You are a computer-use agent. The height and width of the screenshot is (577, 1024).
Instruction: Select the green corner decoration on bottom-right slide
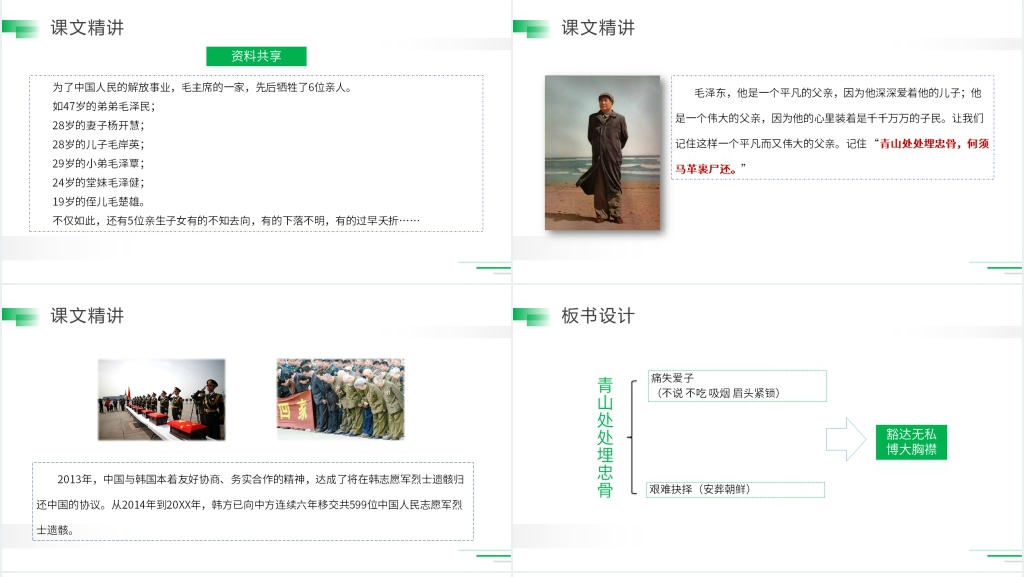coord(992,552)
